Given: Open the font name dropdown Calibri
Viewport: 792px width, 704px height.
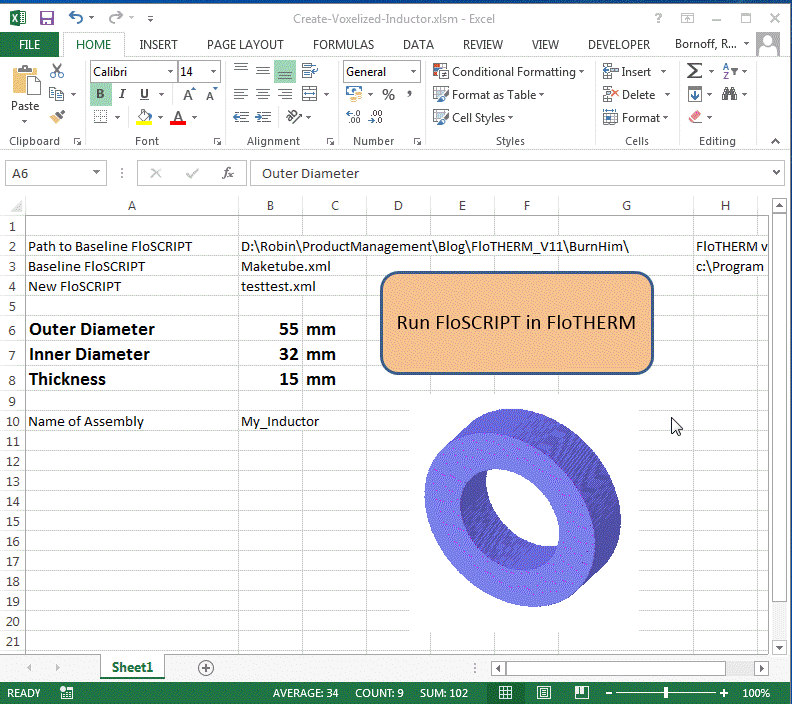Looking at the screenshot, I should click(170, 72).
